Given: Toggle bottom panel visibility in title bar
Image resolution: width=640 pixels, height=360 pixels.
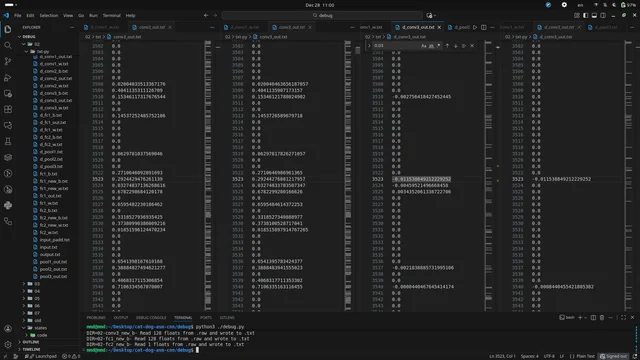Looking at the screenshot, I should coord(594,16).
